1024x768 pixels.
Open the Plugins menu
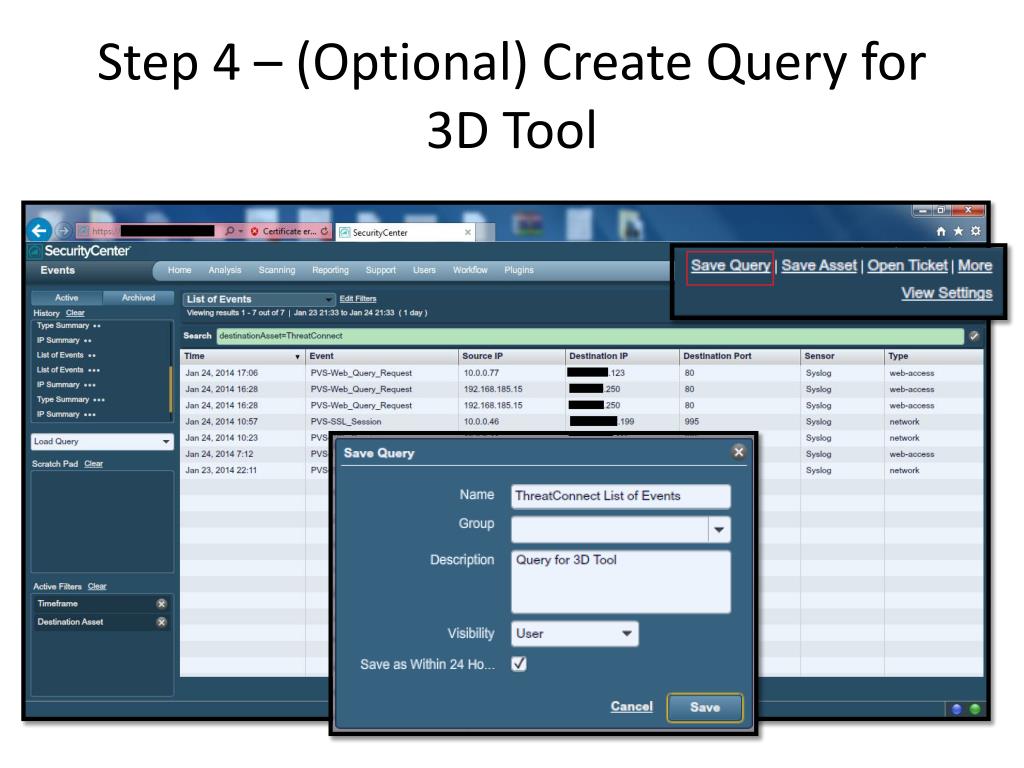click(x=519, y=270)
